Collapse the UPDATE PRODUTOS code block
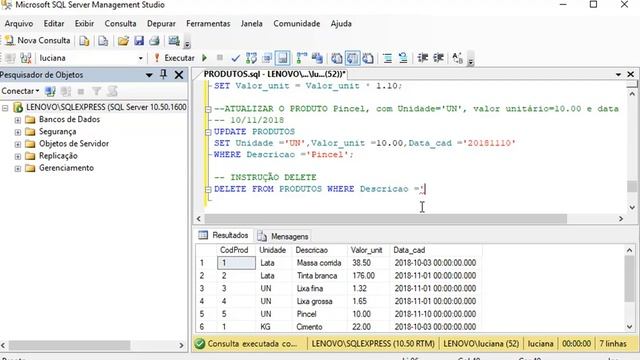The image size is (640, 360). (x=208, y=132)
